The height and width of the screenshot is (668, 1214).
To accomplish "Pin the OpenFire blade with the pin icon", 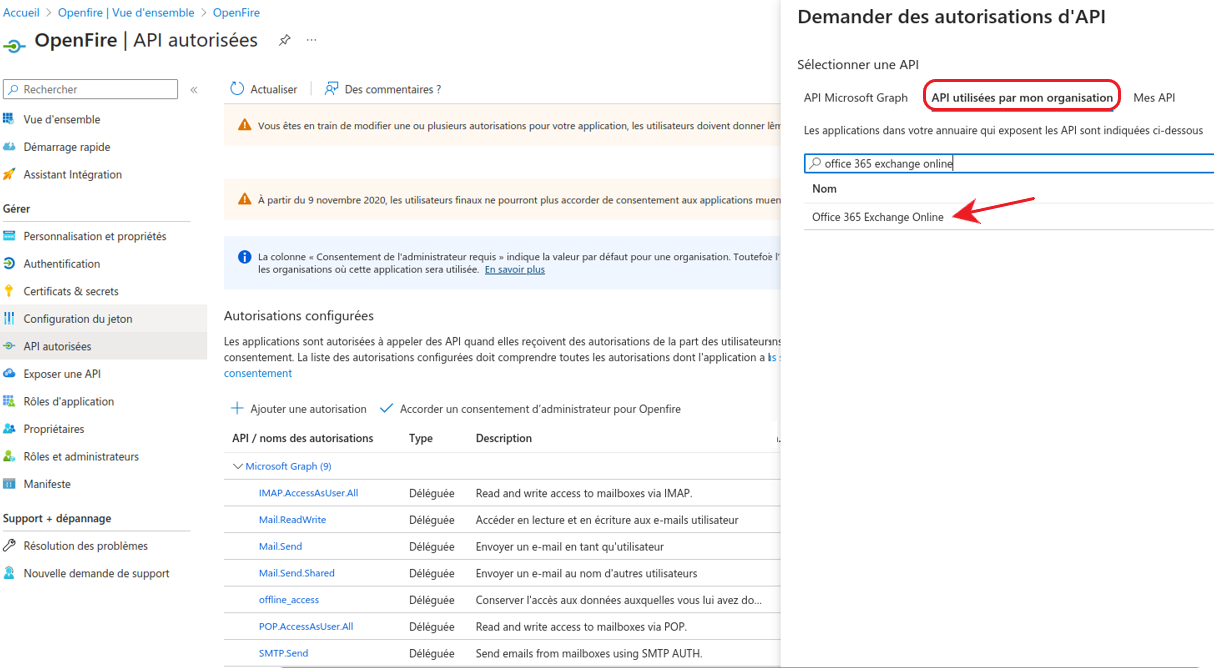I will [x=285, y=40].
